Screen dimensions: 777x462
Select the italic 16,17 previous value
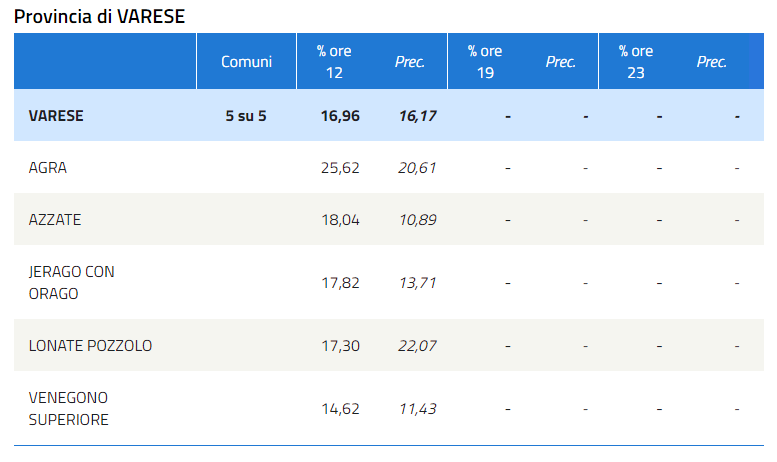click(x=417, y=116)
